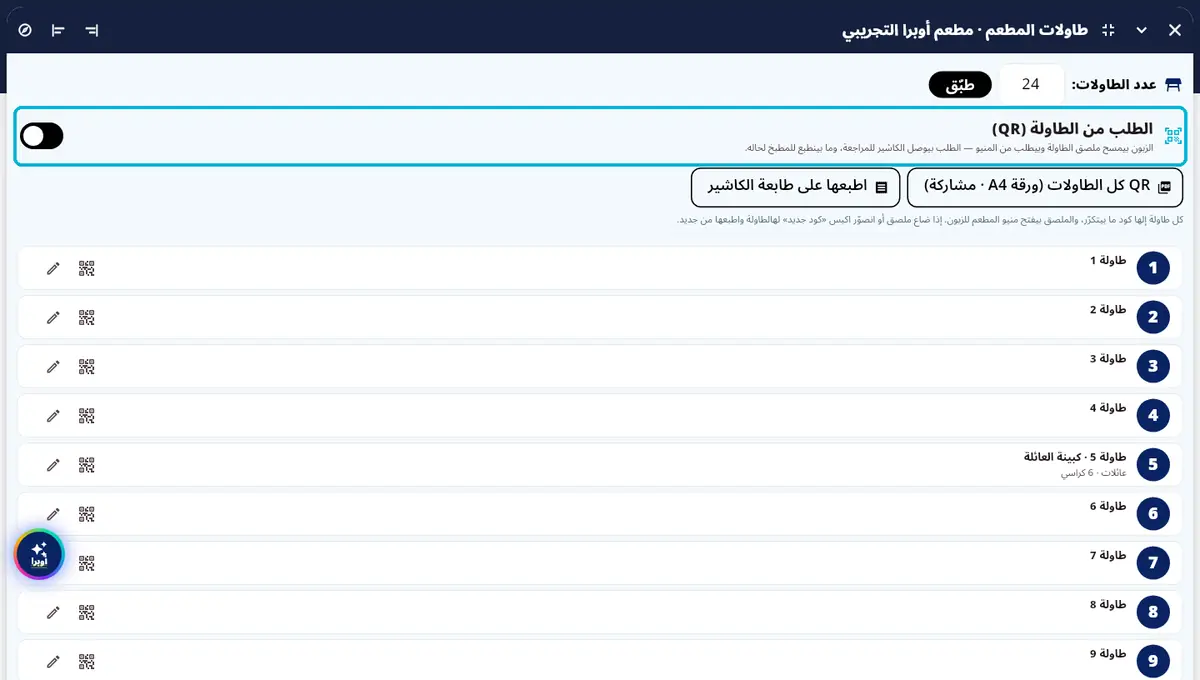The width and height of the screenshot is (1200, 680).
Task: Click the عدد الطاولات number field showing 24
Action: click(x=1030, y=85)
